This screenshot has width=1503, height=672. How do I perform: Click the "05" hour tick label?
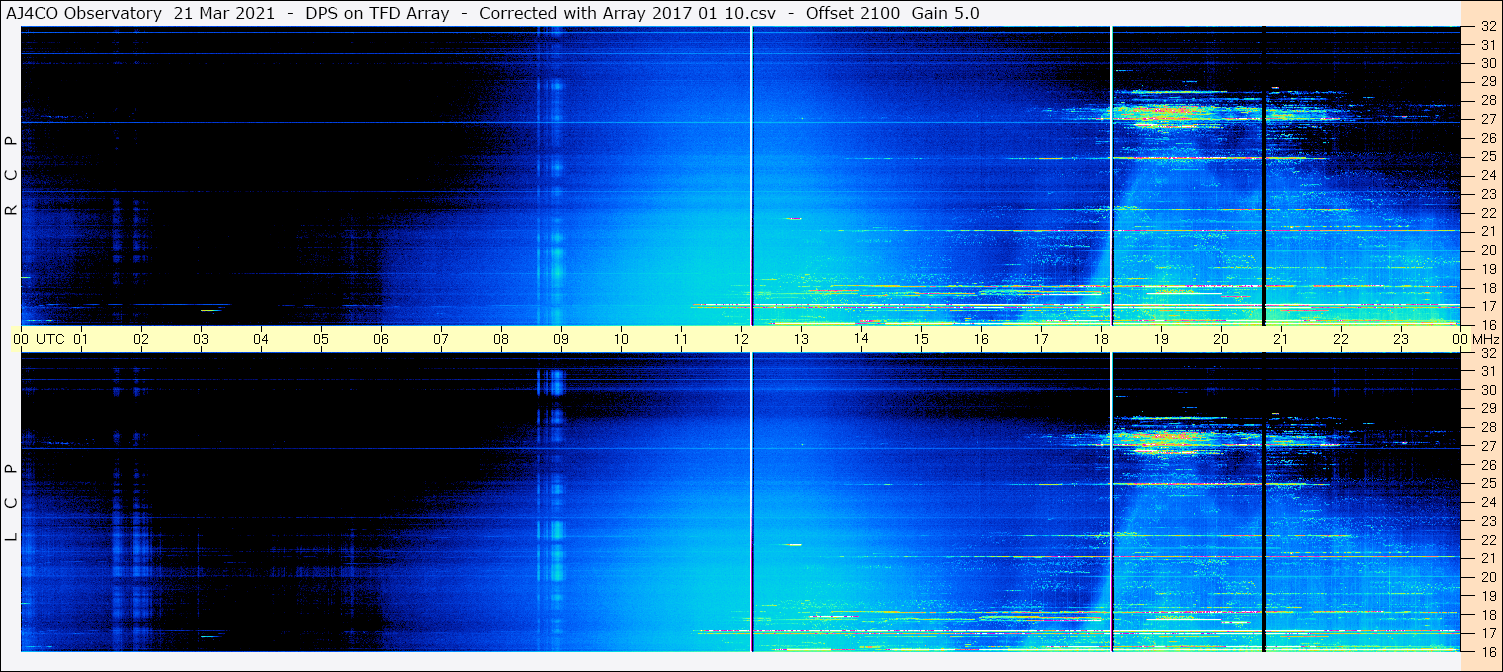[x=321, y=339]
